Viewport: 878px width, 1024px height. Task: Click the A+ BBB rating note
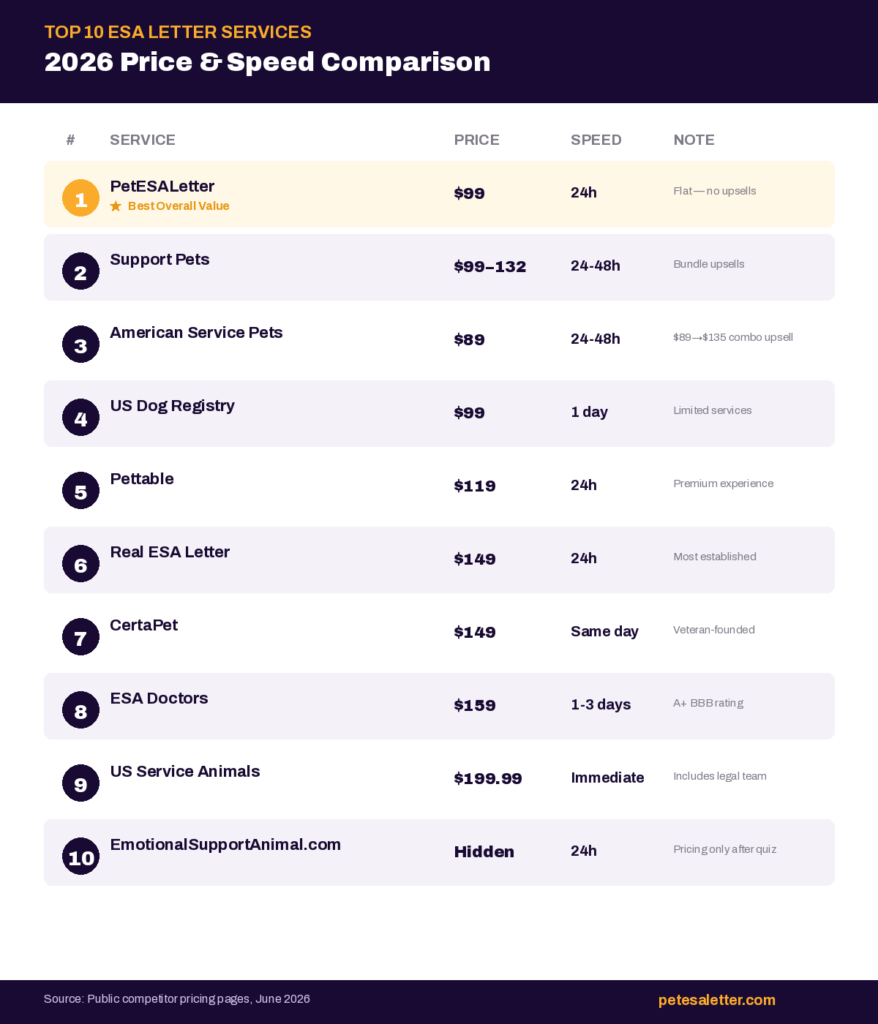tap(708, 703)
